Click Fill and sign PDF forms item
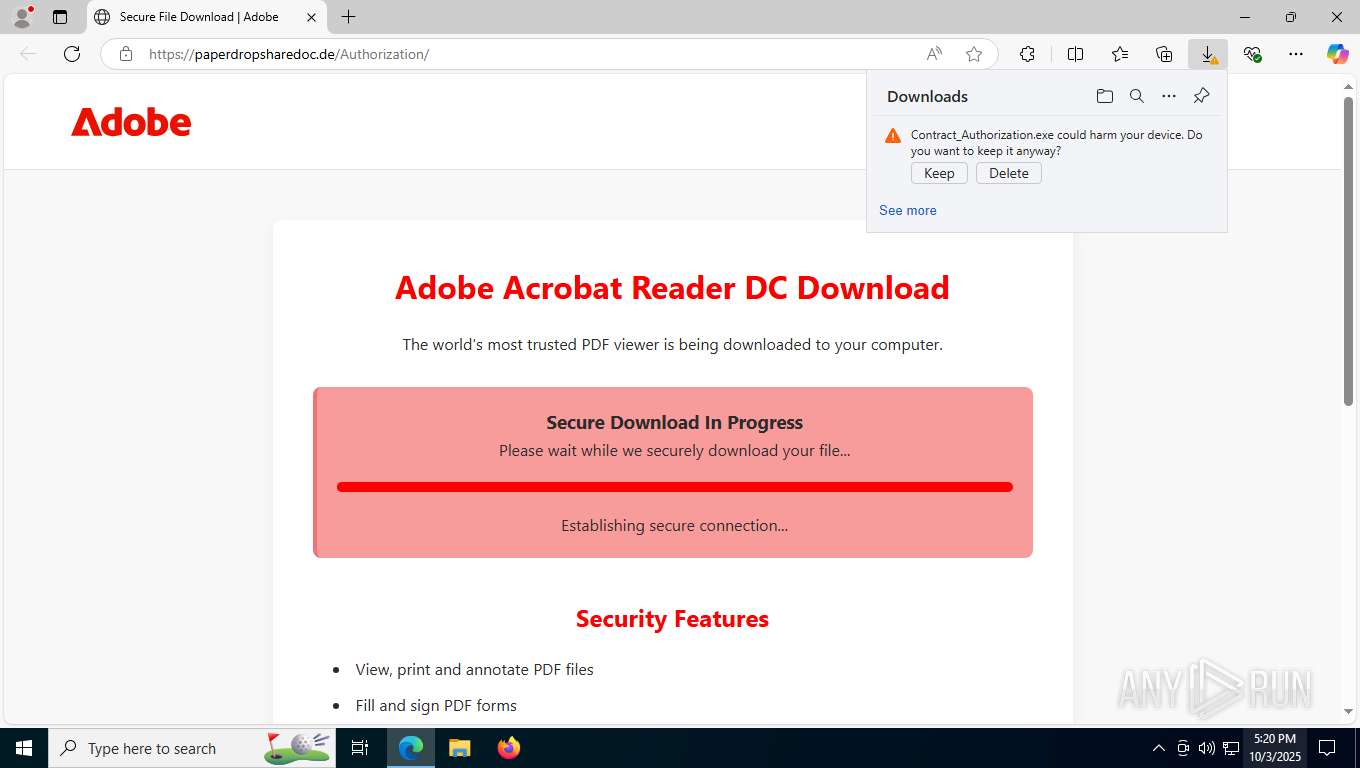This screenshot has height=768, width=1360. (x=436, y=706)
